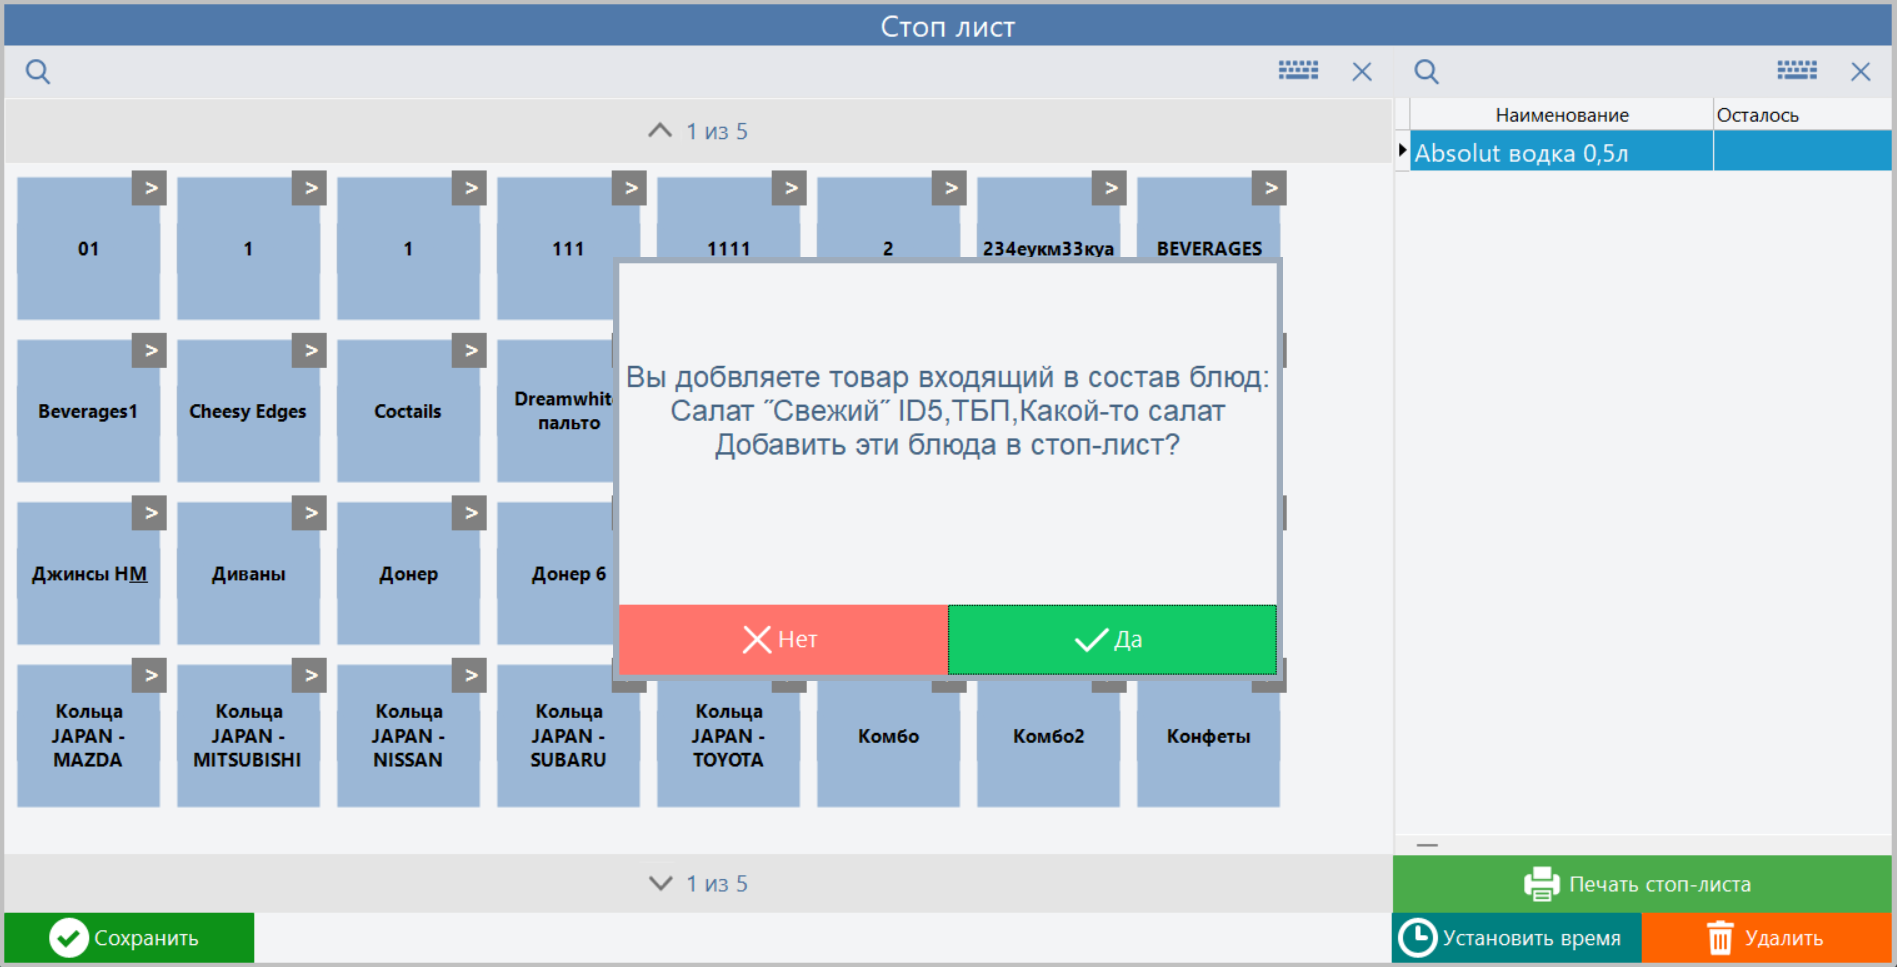Confirm adding dishes by pressing Да
The height and width of the screenshot is (967, 1897).
pos(1111,639)
